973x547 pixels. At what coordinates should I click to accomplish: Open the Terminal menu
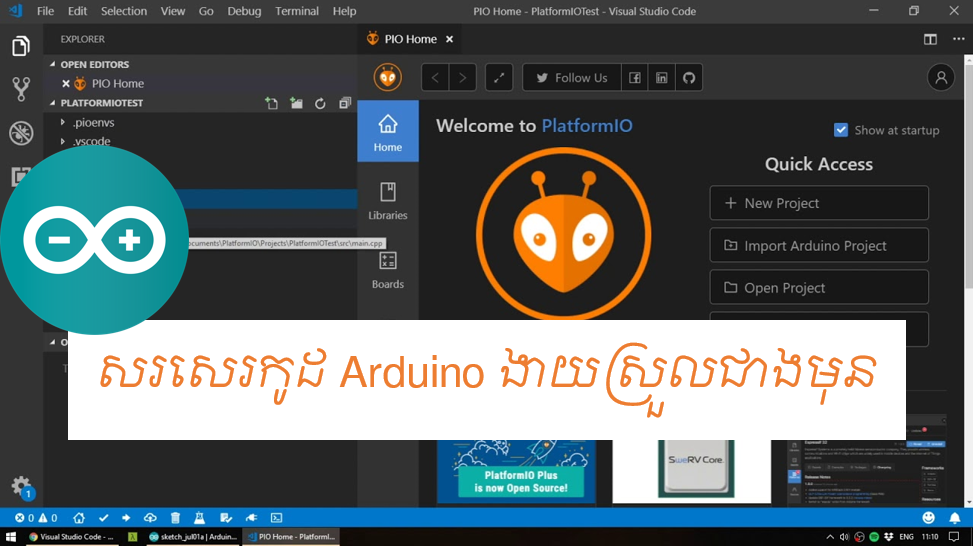click(x=297, y=11)
